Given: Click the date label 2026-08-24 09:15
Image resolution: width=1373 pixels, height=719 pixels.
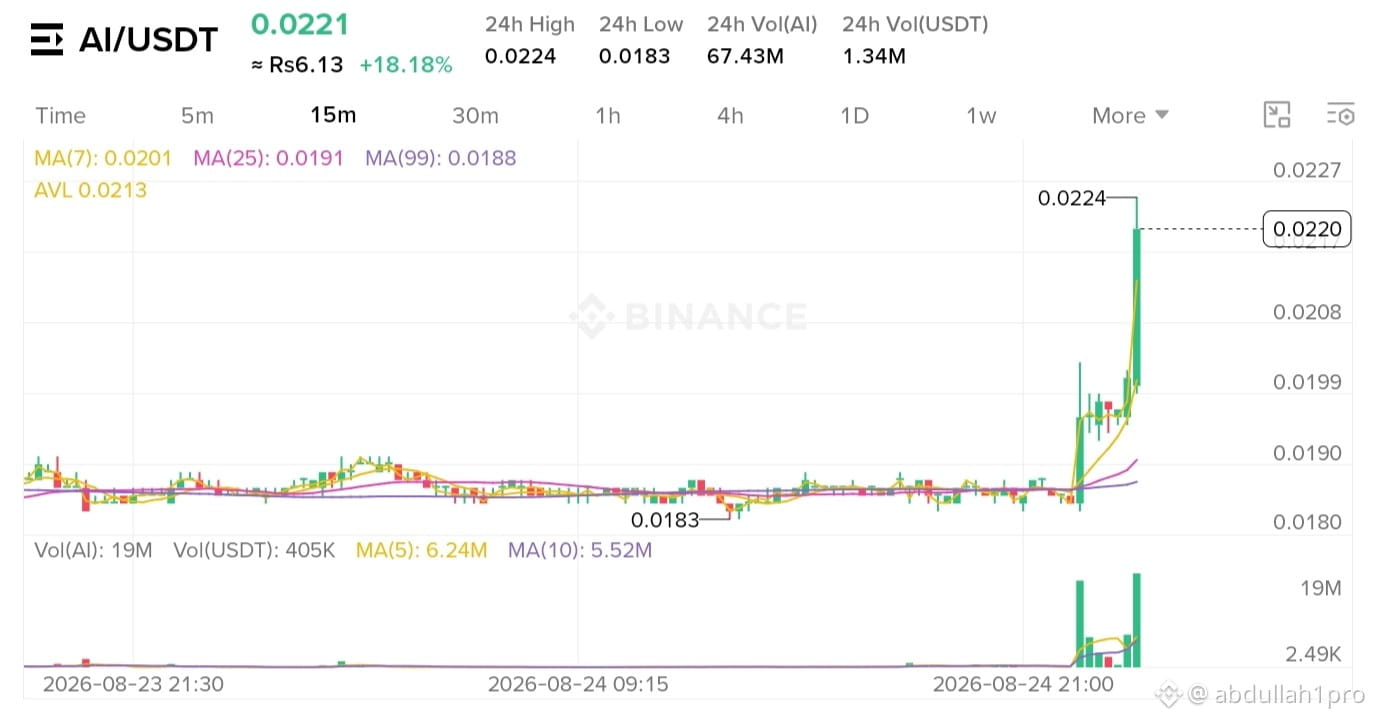Looking at the screenshot, I should [x=578, y=685].
